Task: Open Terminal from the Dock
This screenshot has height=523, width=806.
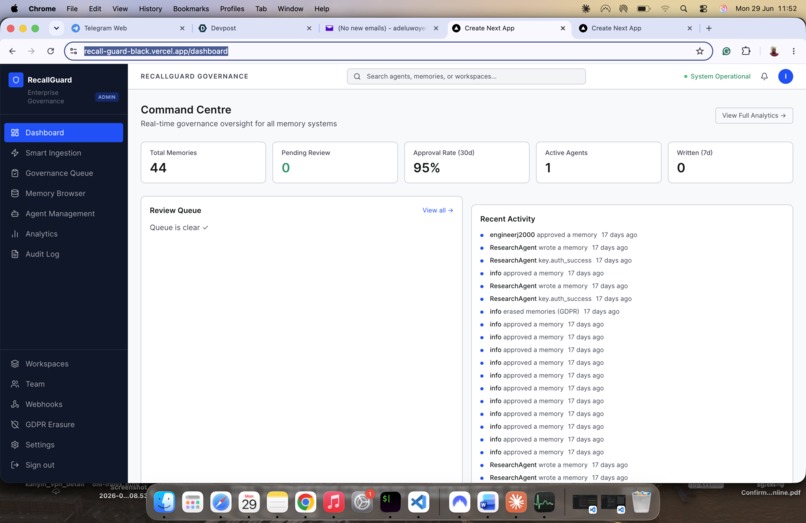Action: pyautogui.click(x=390, y=502)
